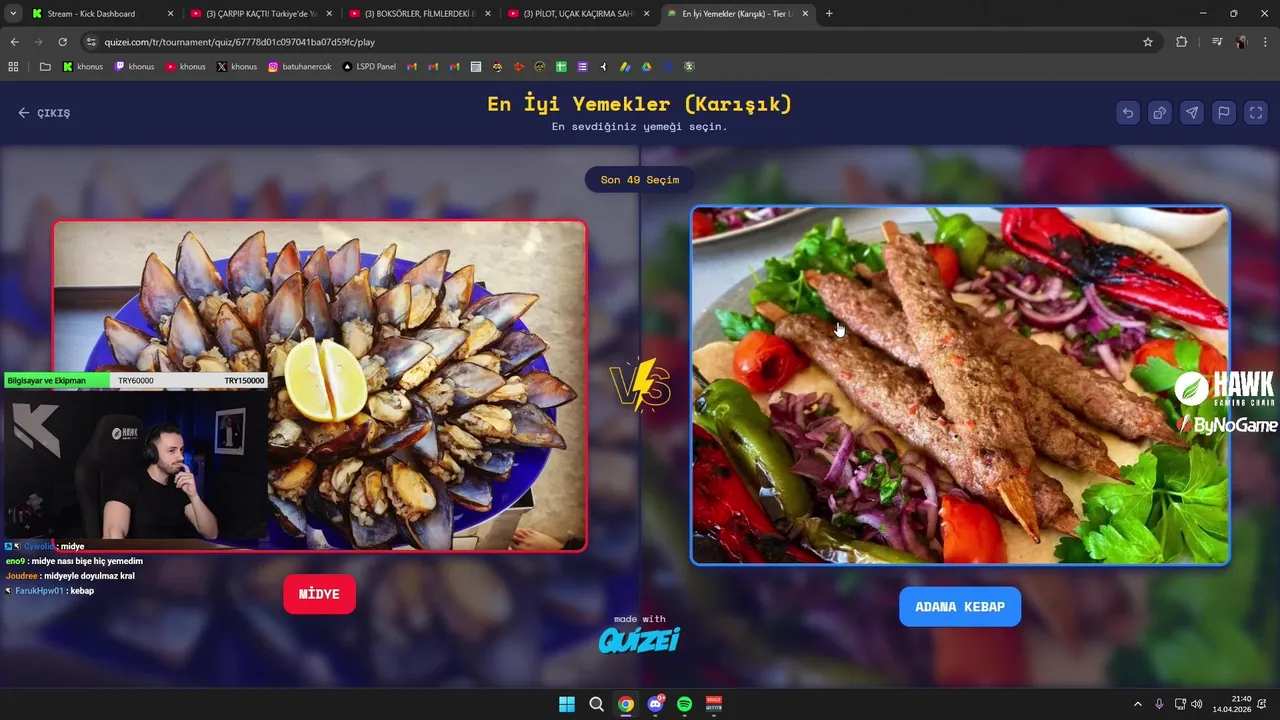Open the Windows Start menu

(567, 704)
